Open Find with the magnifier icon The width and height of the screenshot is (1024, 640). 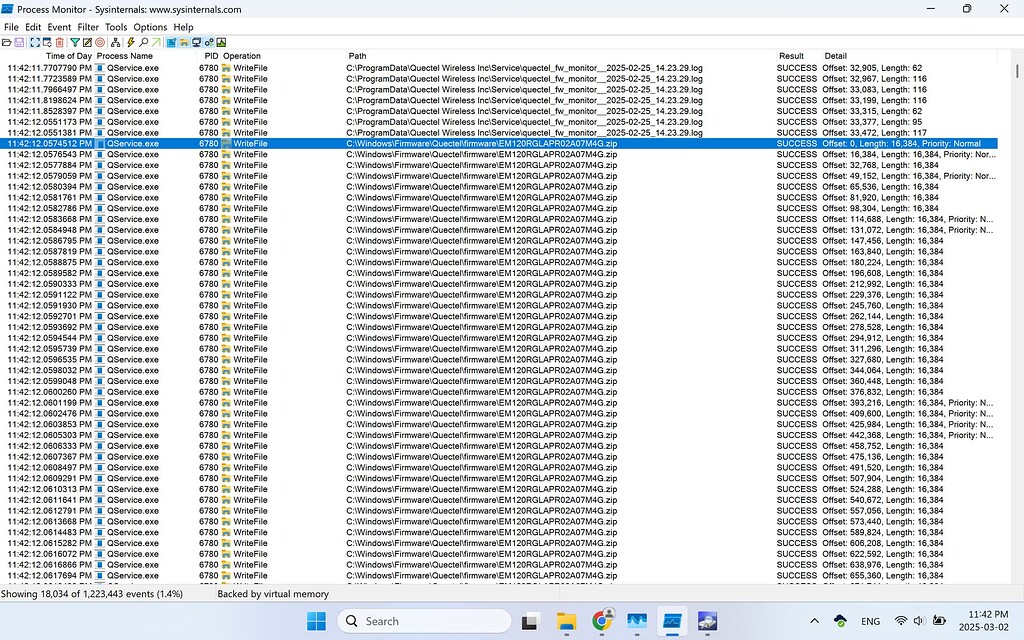[x=143, y=42]
